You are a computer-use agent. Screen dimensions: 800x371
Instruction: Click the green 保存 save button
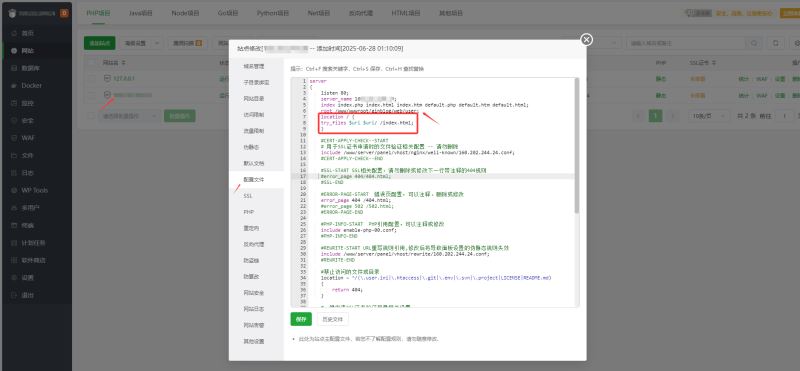tap(301, 319)
